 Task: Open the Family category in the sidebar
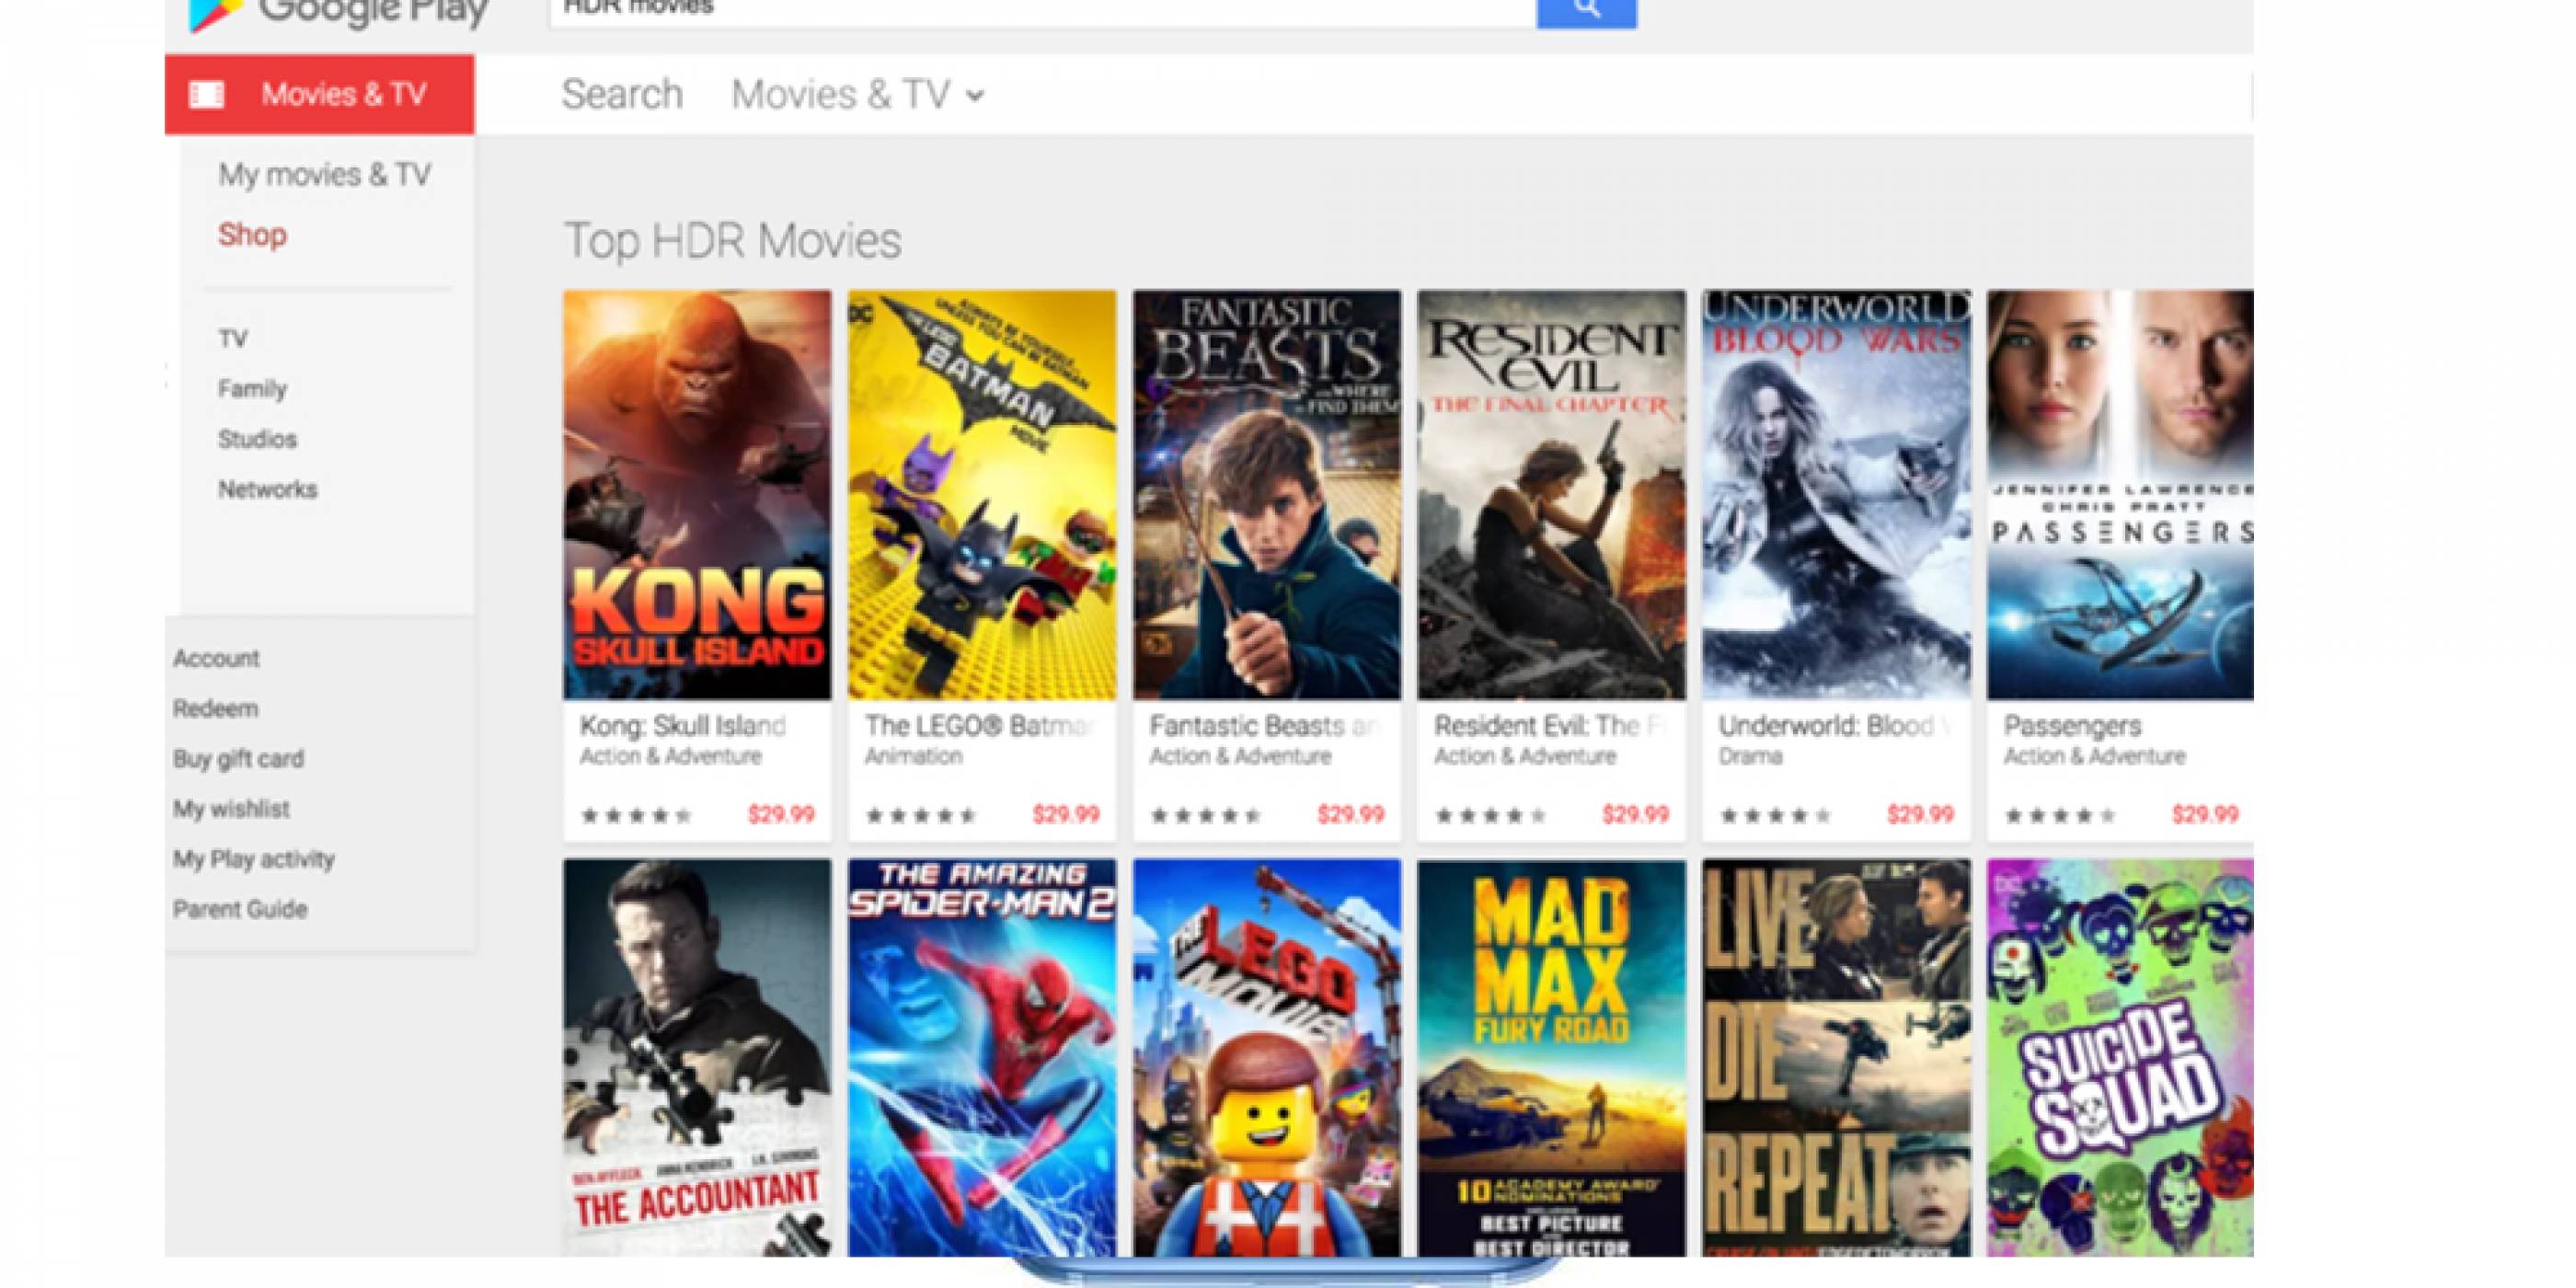tap(252, 389)
